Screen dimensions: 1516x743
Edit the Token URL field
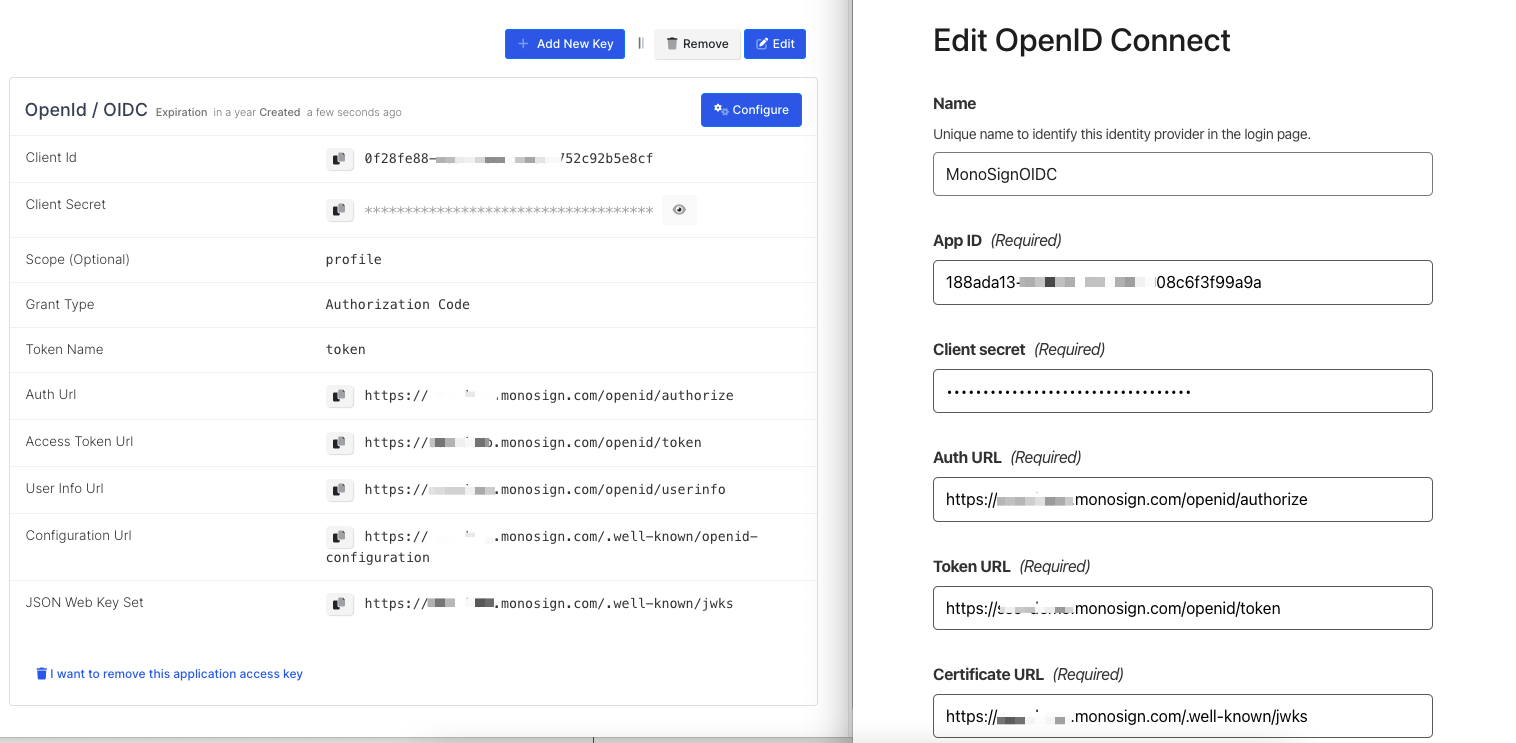(x=1182, y=608)
